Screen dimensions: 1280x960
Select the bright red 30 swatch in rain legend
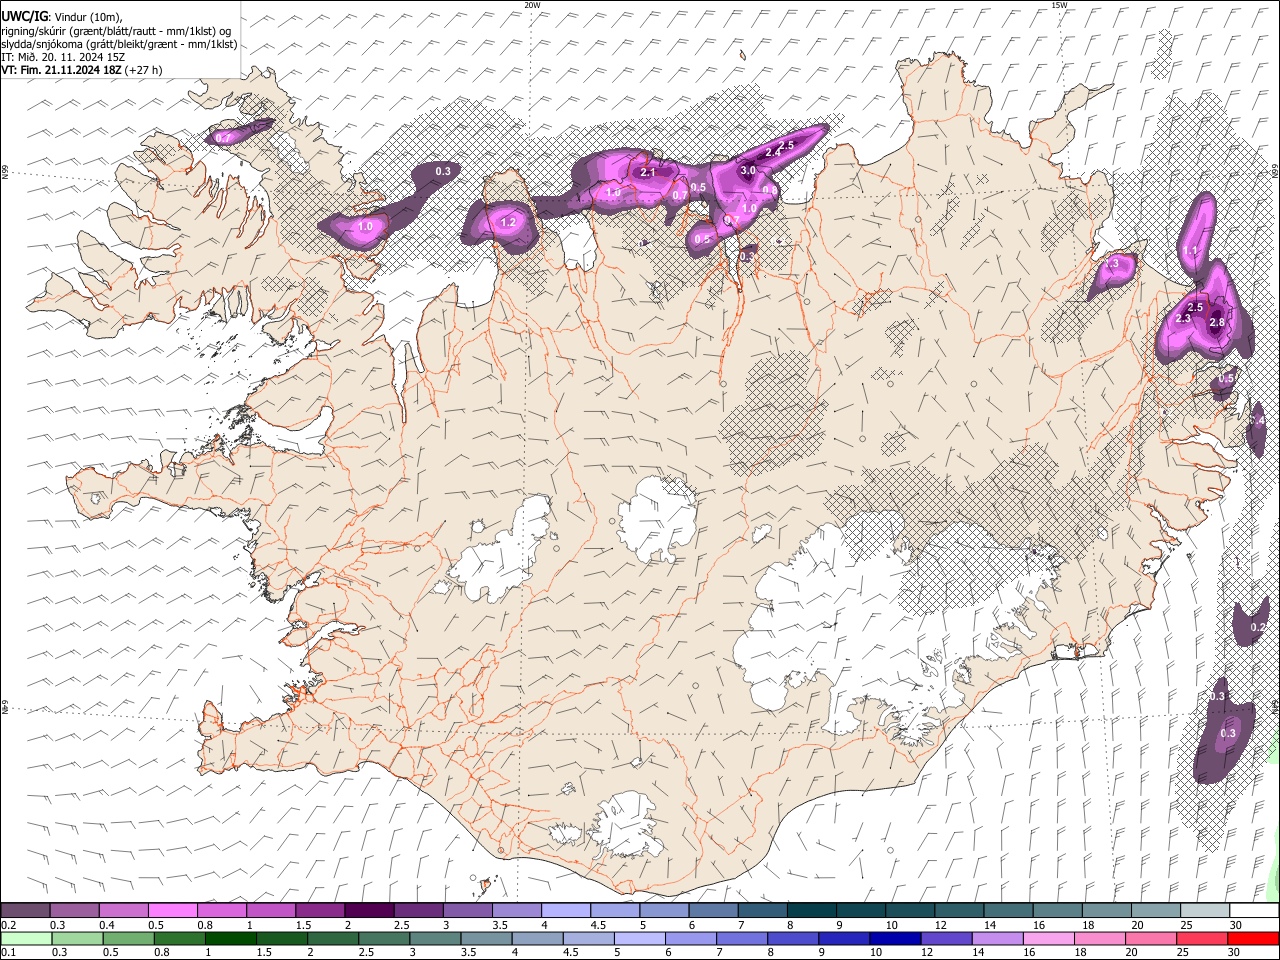coord(1254,938)
